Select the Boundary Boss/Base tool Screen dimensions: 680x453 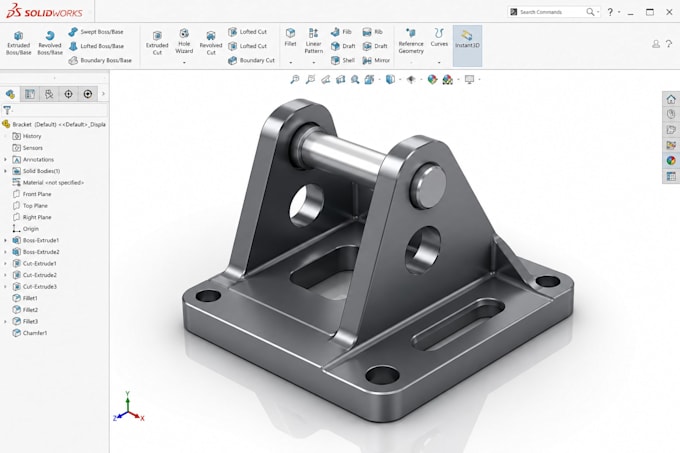100,60
